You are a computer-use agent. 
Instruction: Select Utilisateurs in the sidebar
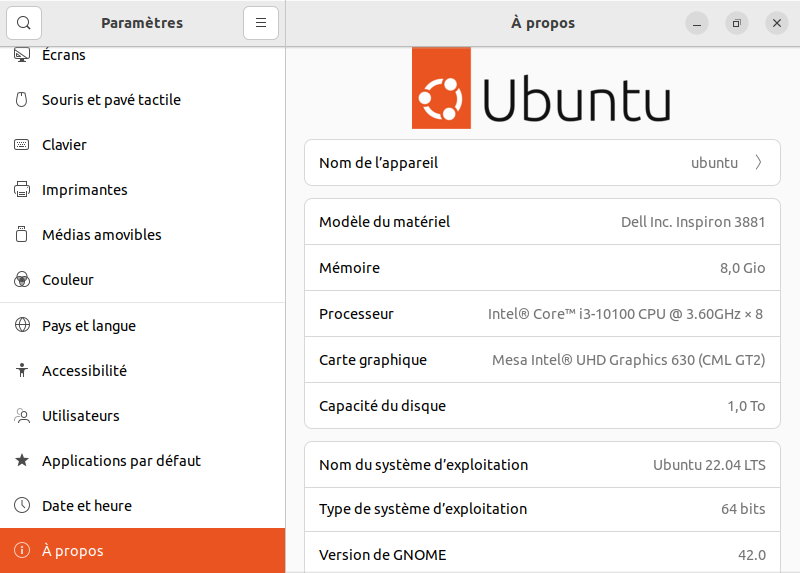(x=80, y=416)
